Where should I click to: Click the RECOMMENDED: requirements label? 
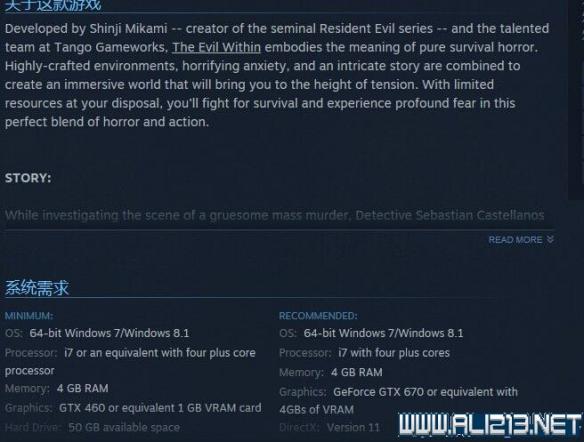point(318,316)
